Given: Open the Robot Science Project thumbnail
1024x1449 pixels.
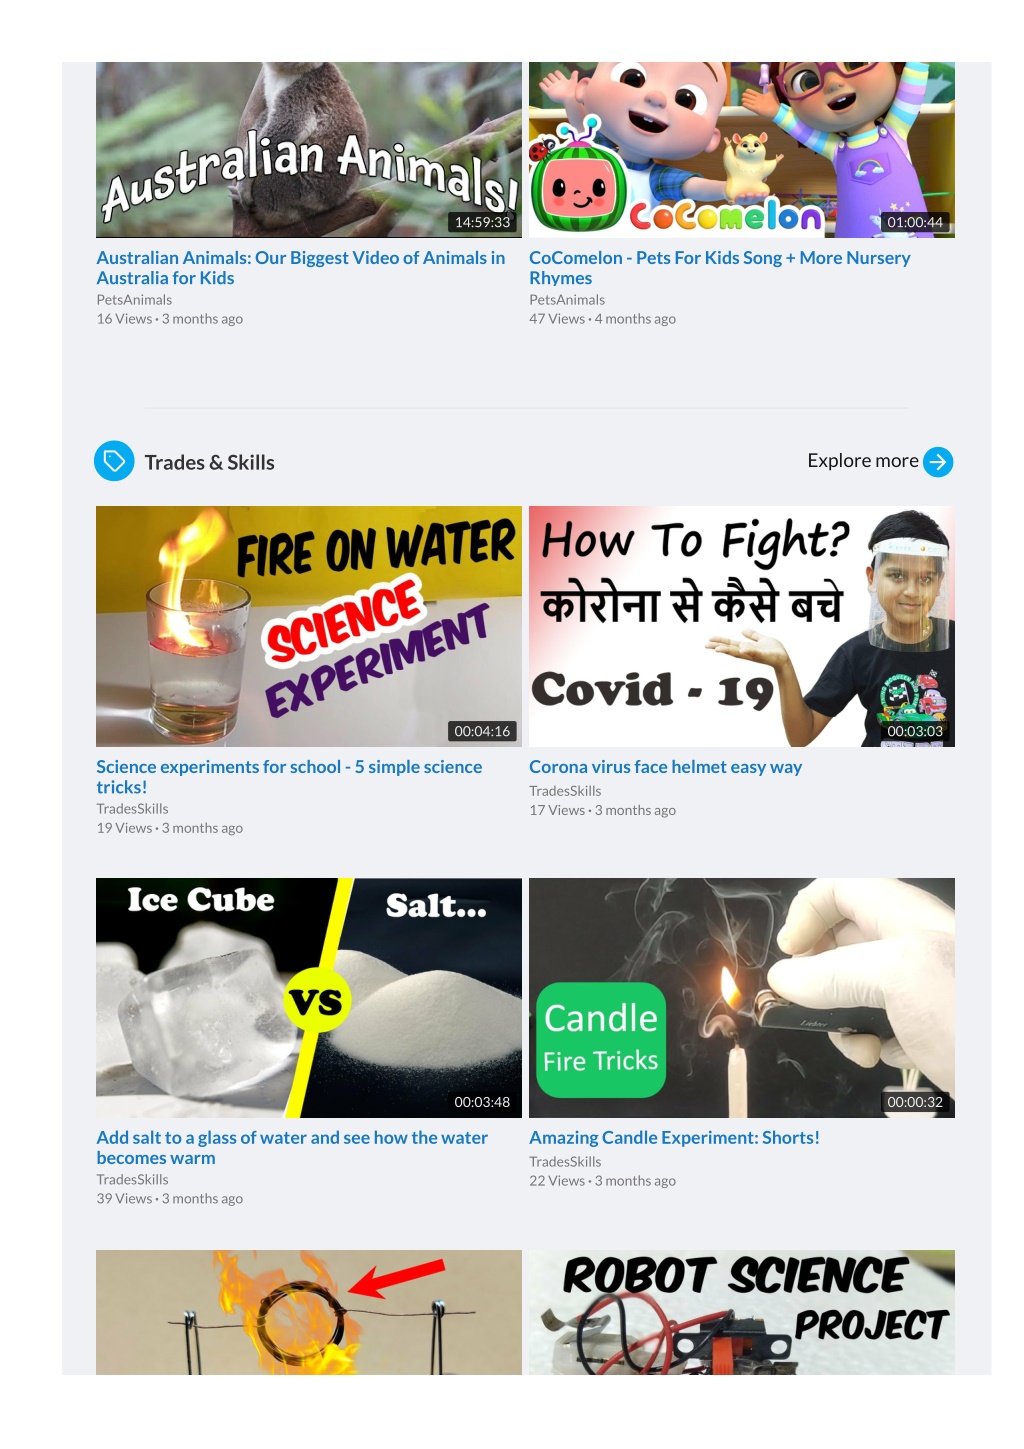Looking at the screenshot, I should pos(742,1312).
